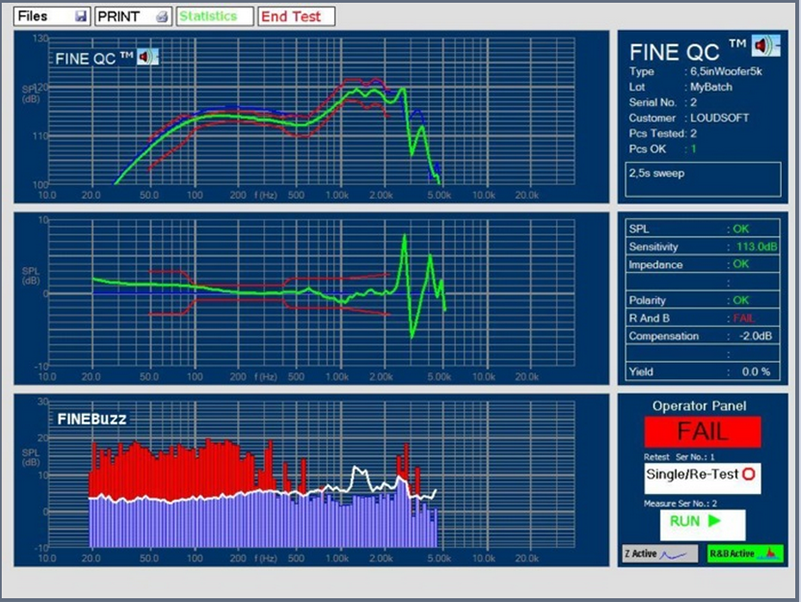Click the red FAIL status indicator
The height and width of the screenshot is (602, 801).
click(x=702, y=432)
